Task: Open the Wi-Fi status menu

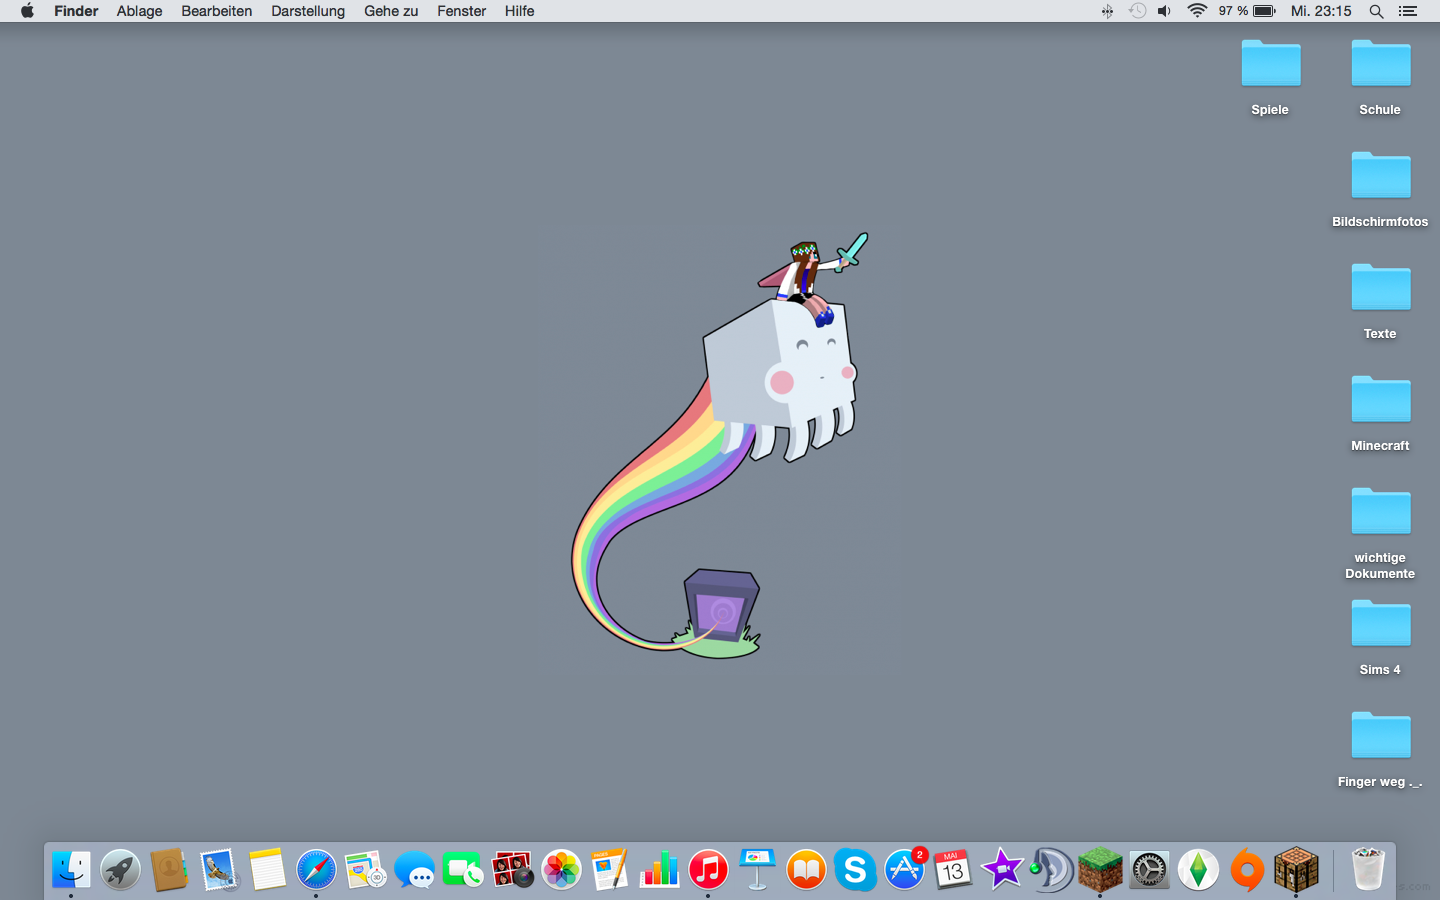Action: 1197,11
